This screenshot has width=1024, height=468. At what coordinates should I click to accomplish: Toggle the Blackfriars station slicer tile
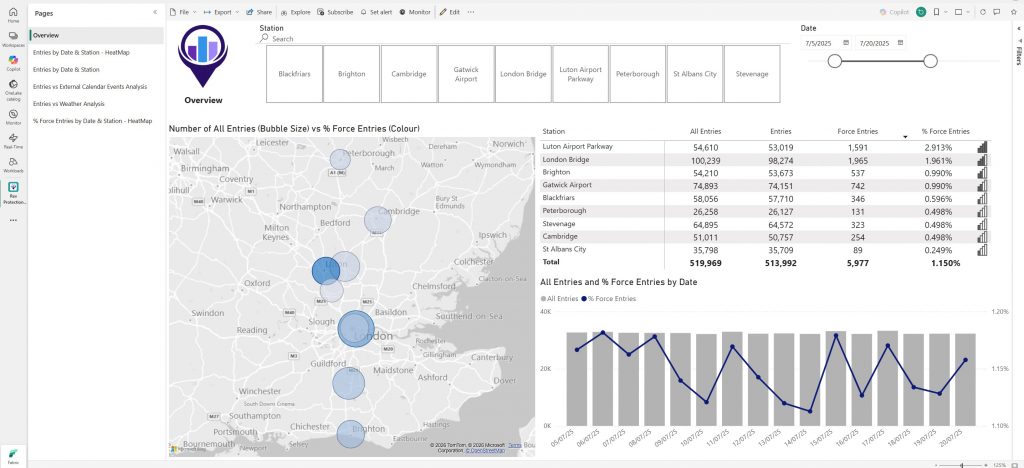pos(294,74)
